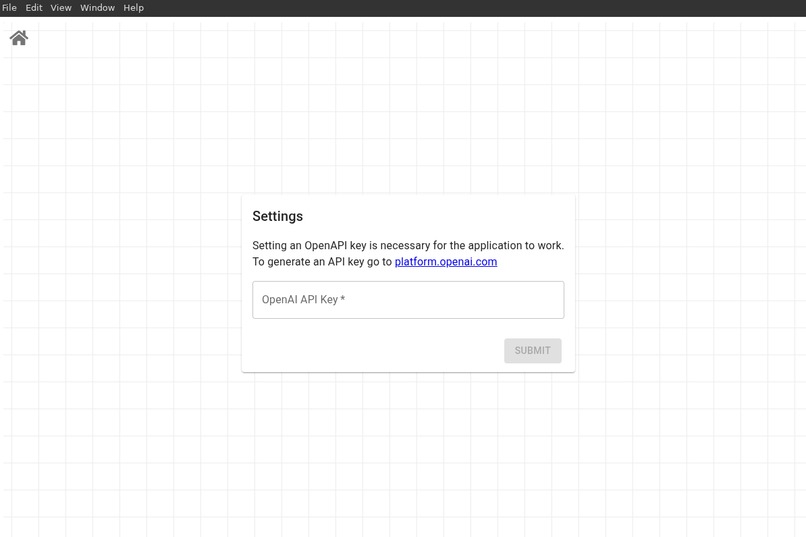Focus the OpenAI API Key input field
806x537 pixels.
coord(408,300)
